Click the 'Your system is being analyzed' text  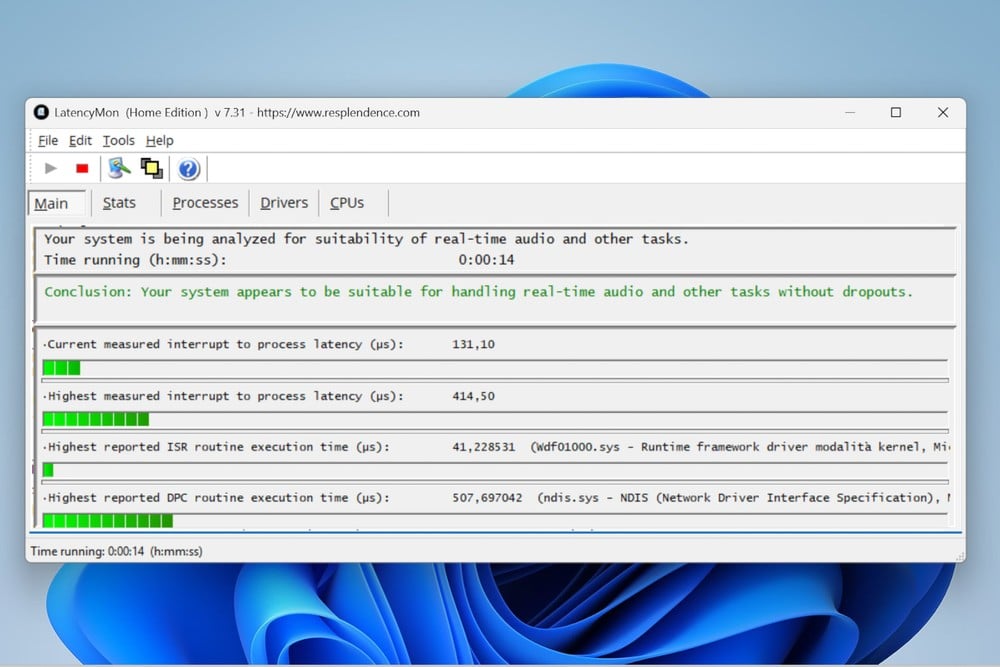click(x=366, y=239)
